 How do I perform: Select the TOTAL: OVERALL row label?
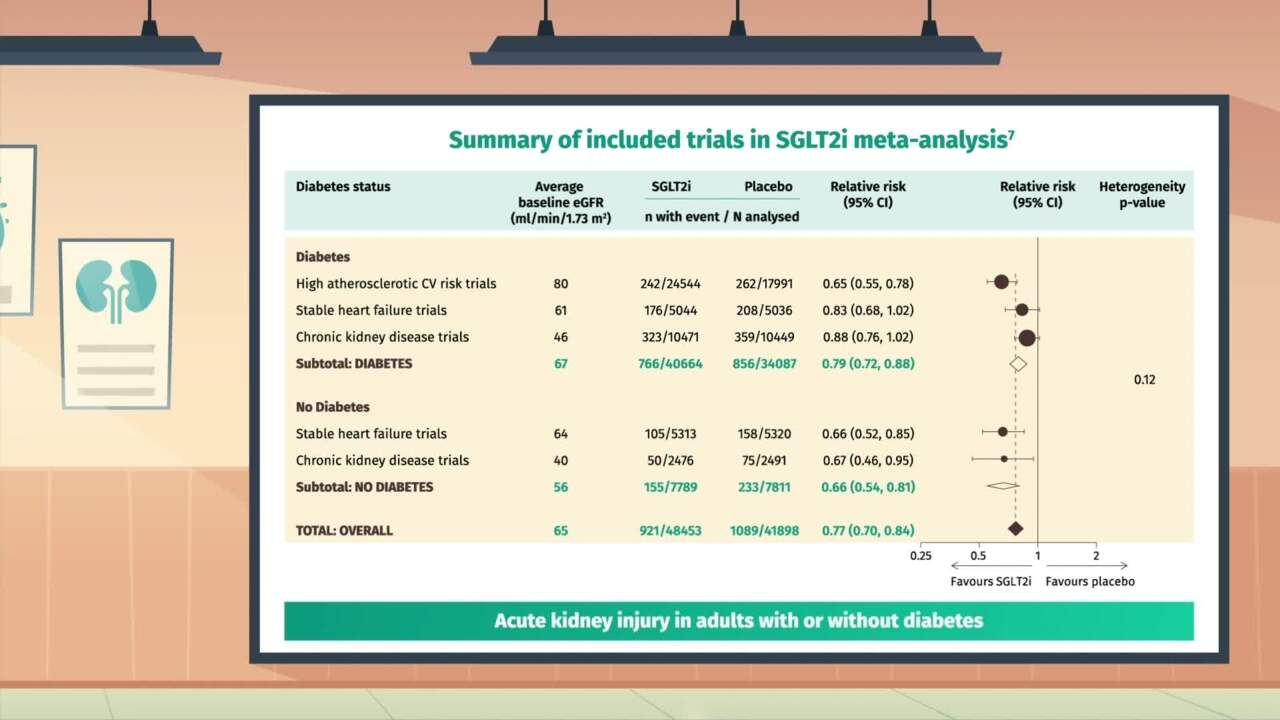point(344,531)
